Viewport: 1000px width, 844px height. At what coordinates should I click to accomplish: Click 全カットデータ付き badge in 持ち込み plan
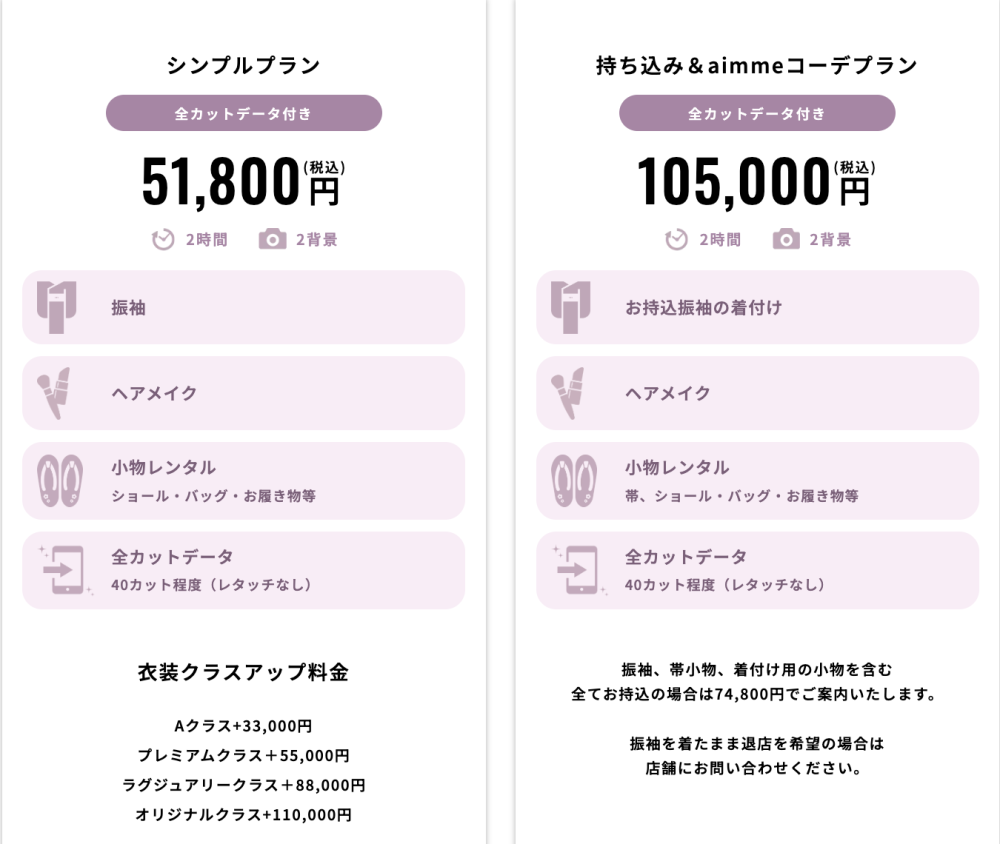[757, 113]
